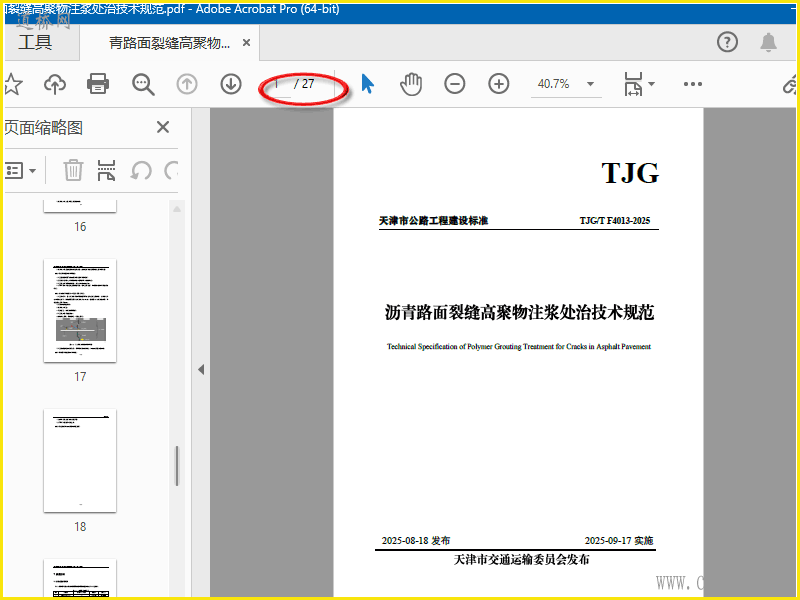The width and height of the screenshot is (800, 600).
Task: Open thumbnail print pages icon
Action: click(106, 170)
